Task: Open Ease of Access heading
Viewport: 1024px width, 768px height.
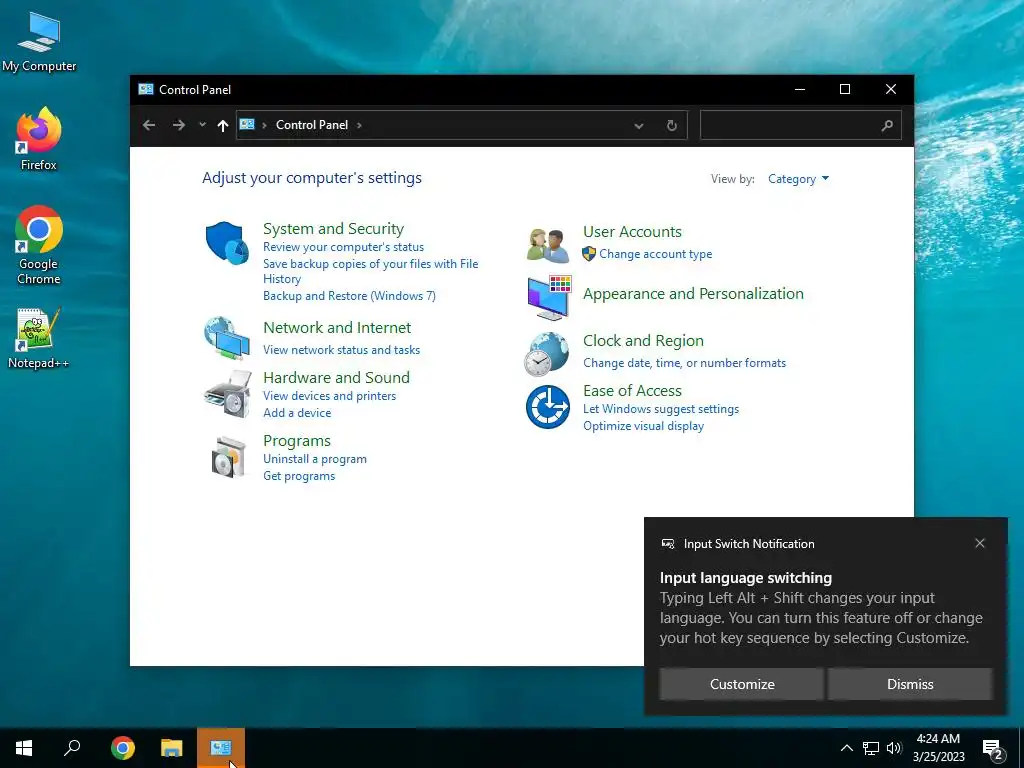Action: (632, 391)
